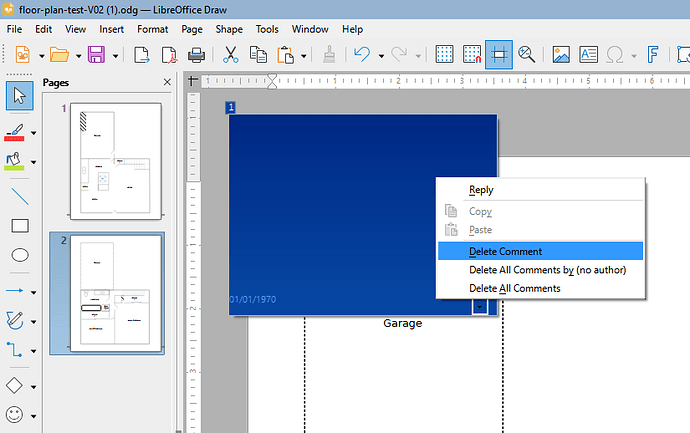The height and width of the screenshot is (433, 690).
Task: Expand the Curves and Polygons dropdown
Action: coord(33,322)
